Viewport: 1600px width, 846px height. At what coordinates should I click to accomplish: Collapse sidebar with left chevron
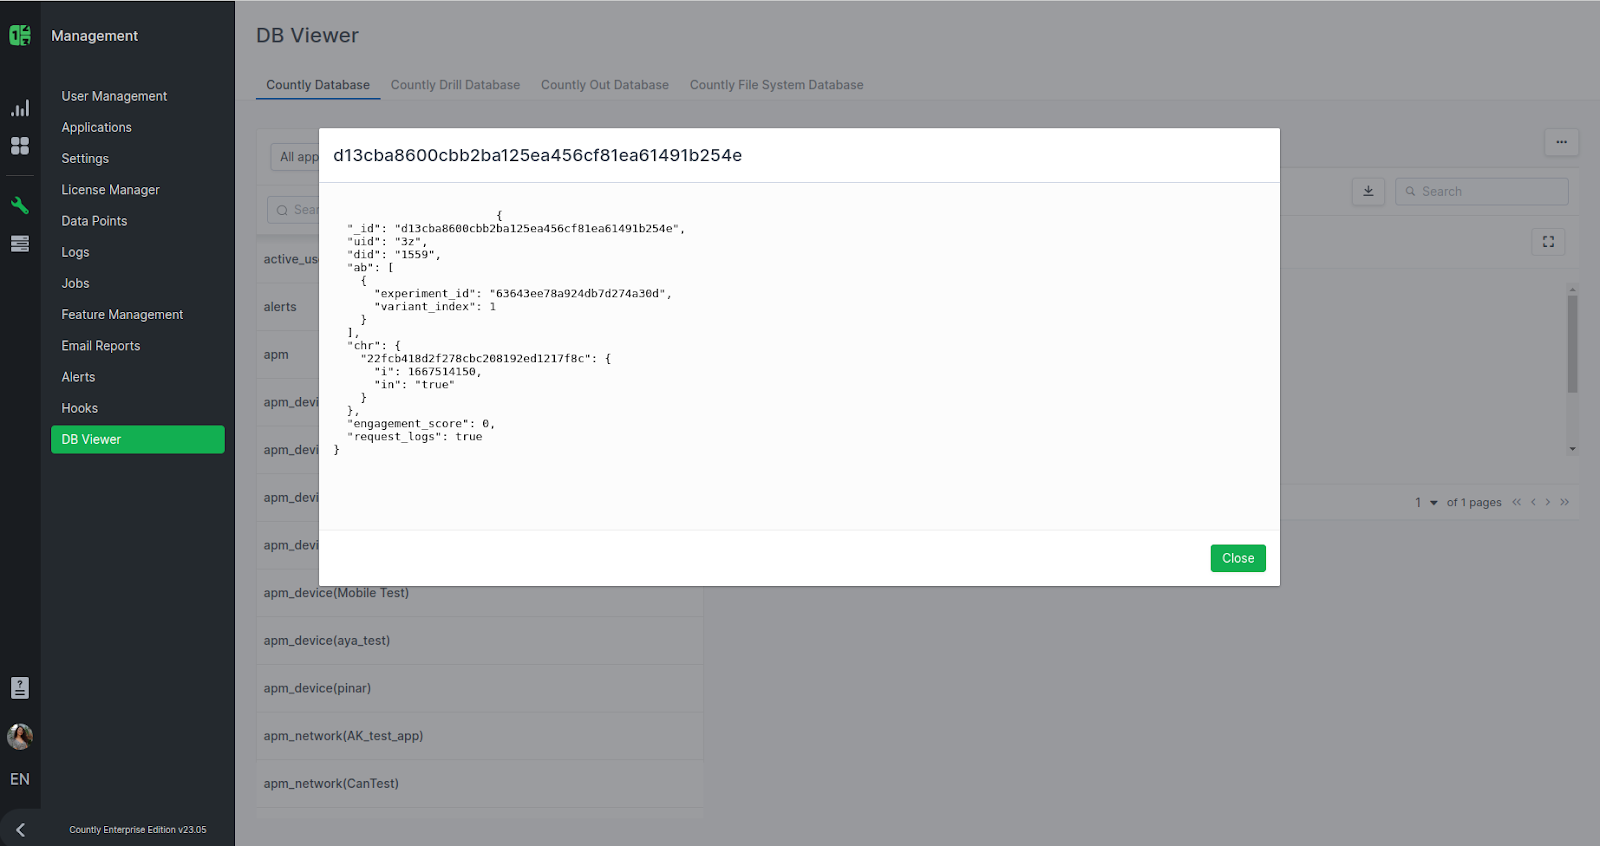[20, 830]
